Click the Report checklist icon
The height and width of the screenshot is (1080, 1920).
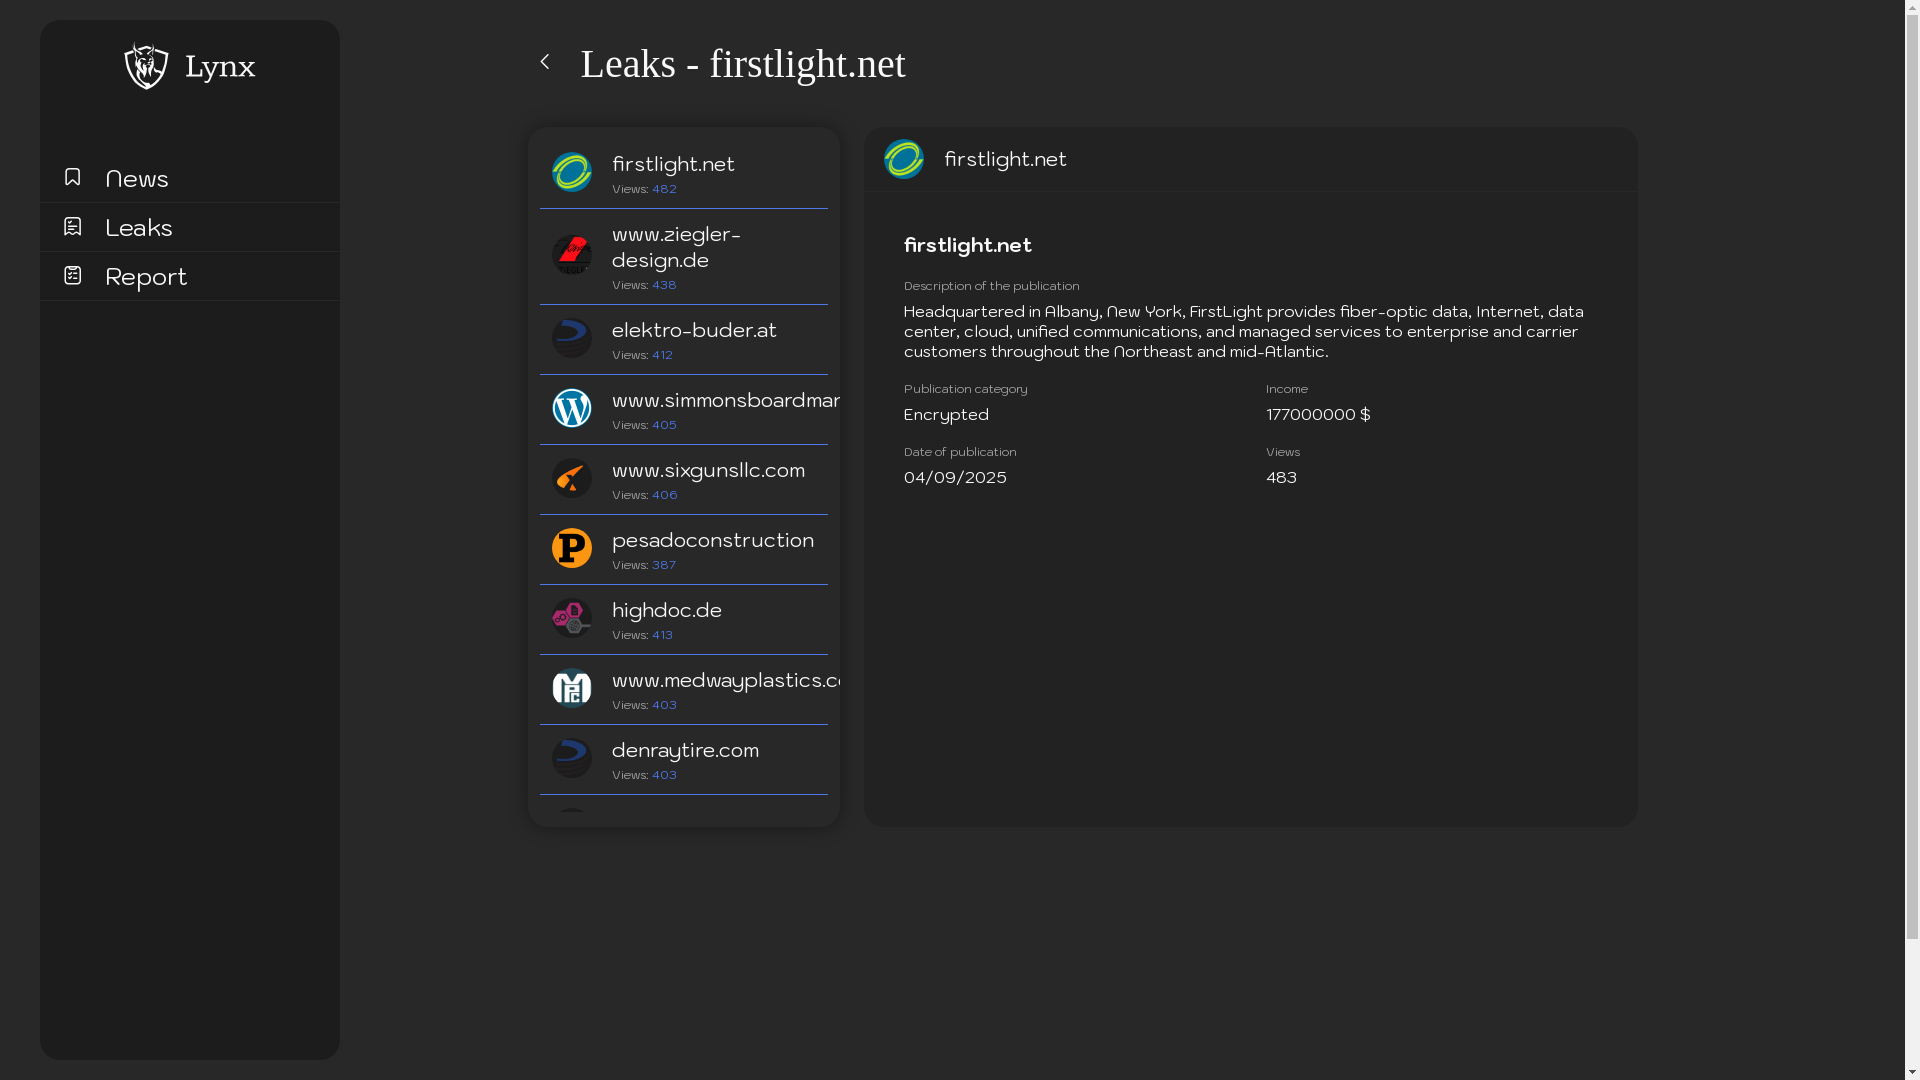pos(72,275)
